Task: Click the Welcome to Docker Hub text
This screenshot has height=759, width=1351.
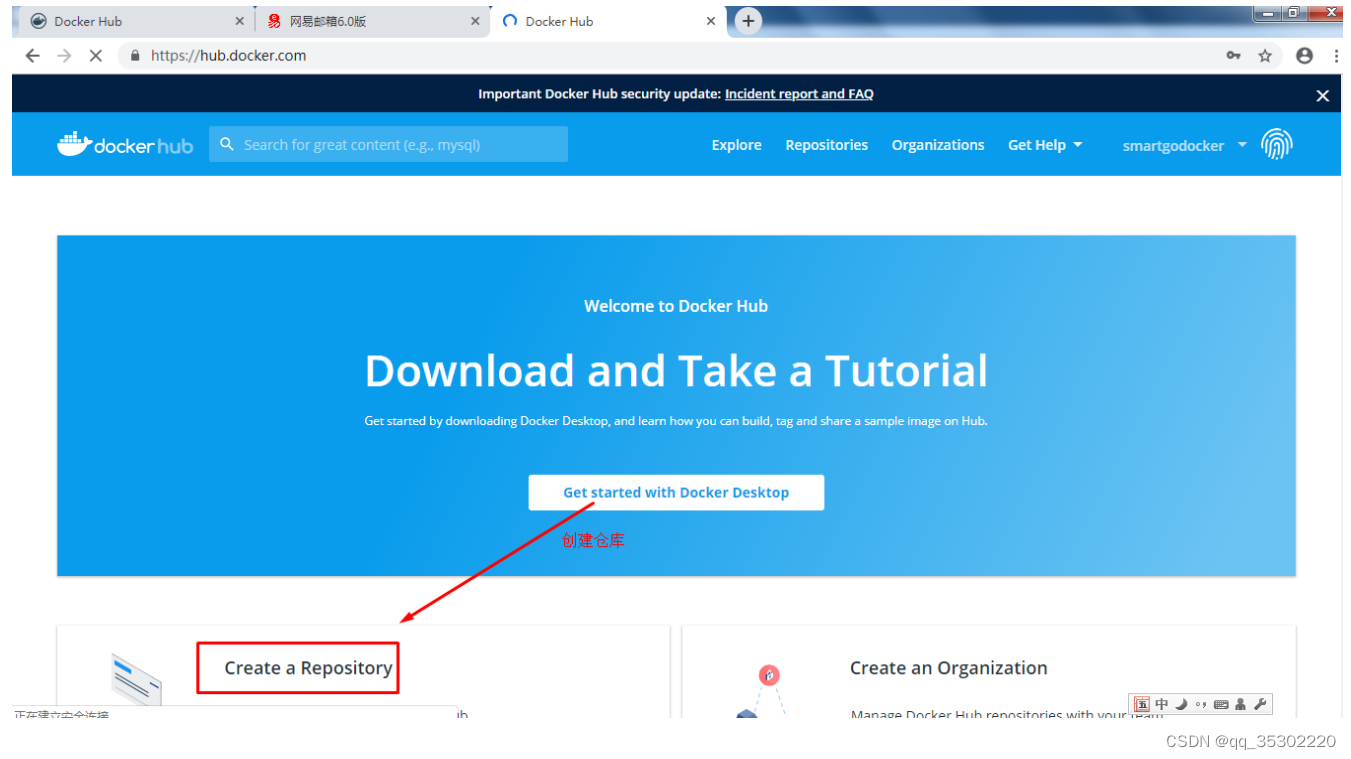Action: (676, 306)
